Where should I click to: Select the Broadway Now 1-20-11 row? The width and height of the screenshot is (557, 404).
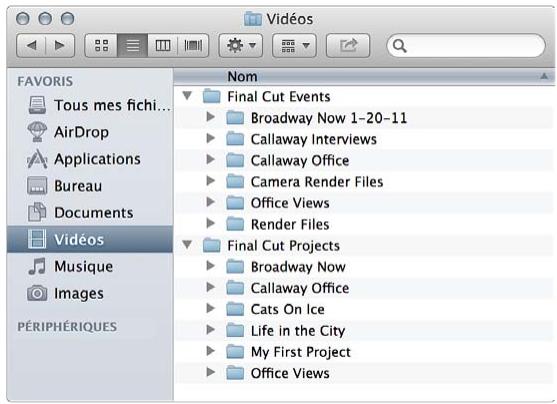click(364, 118)
